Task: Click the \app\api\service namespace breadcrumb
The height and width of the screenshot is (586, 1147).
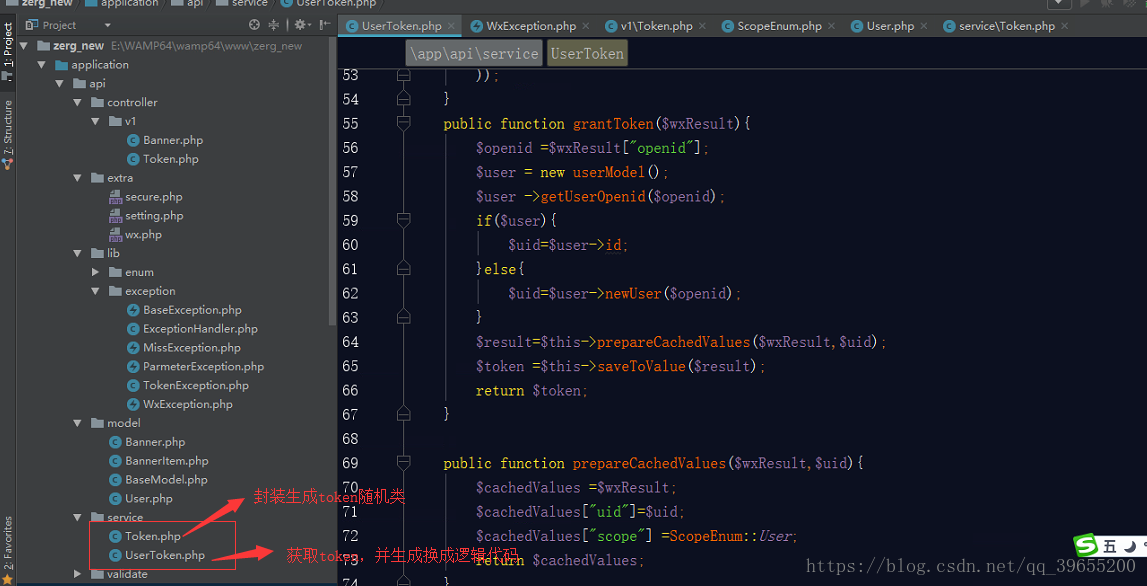Action: pyautogui.click(x=474, y=53)
